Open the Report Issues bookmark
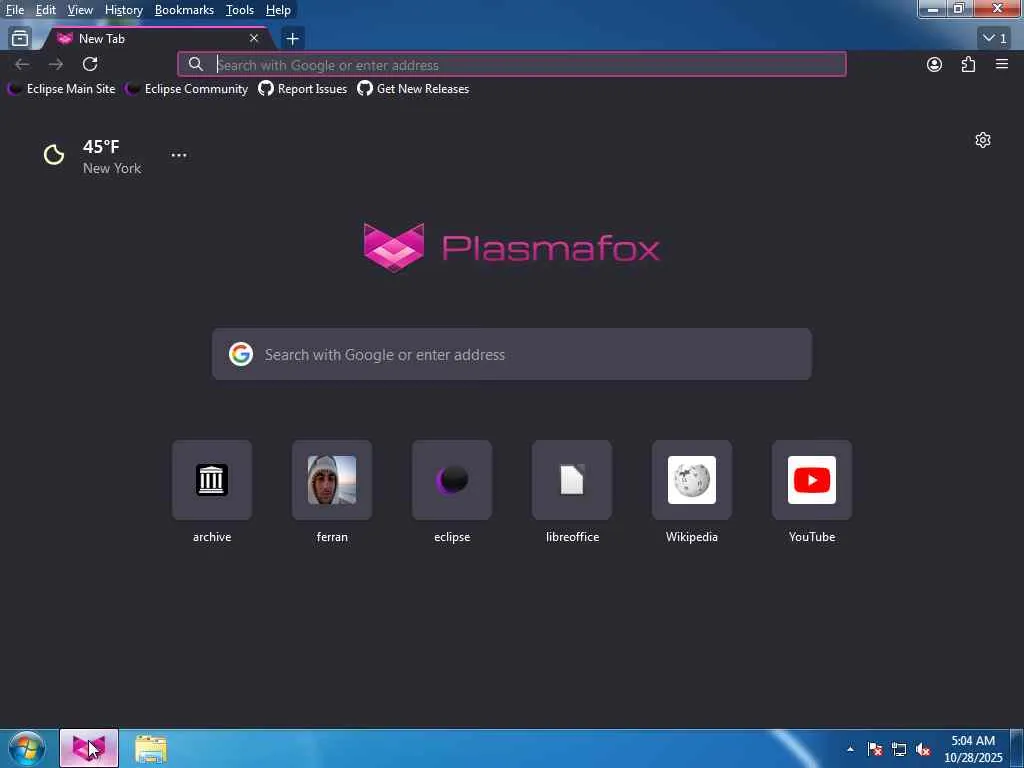This screenshot has width=1024, height=768. click(303, 89)
